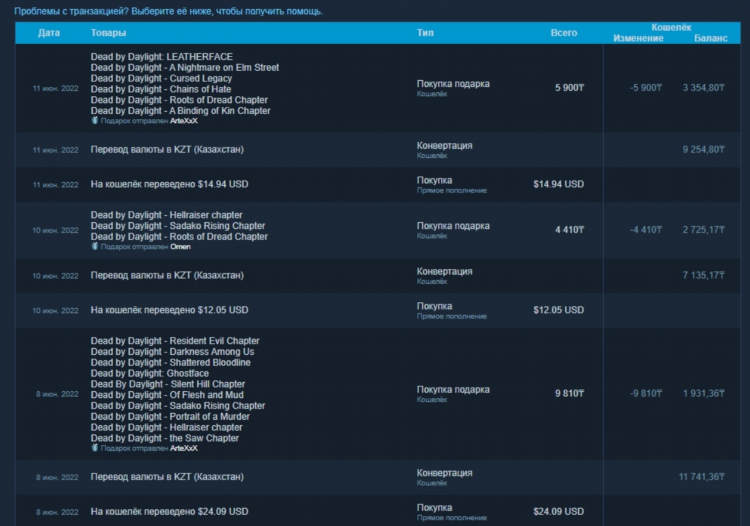The height and width of the screenshot is (526, 750).
Task: Select 'Of Flesh and Mud' item
Action: (x=167, y=395)
